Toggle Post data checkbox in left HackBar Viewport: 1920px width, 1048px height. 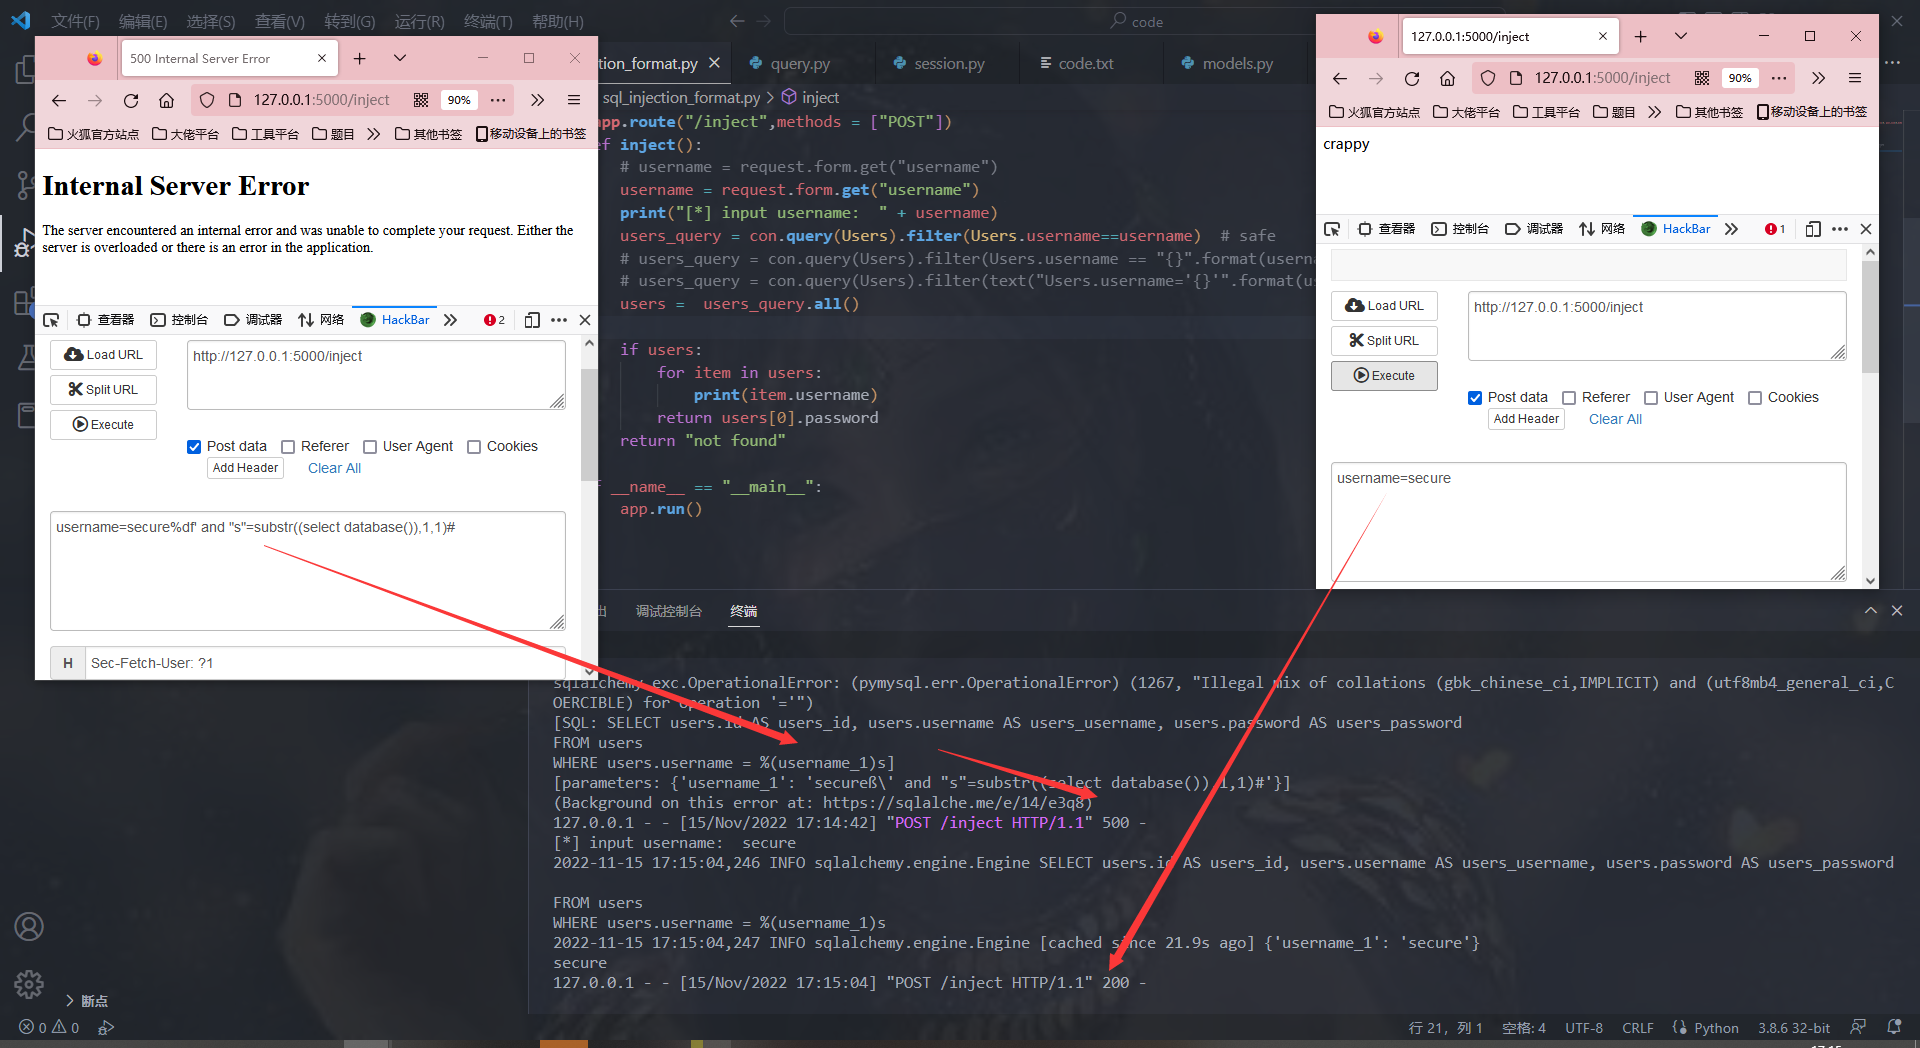[194, 447]
